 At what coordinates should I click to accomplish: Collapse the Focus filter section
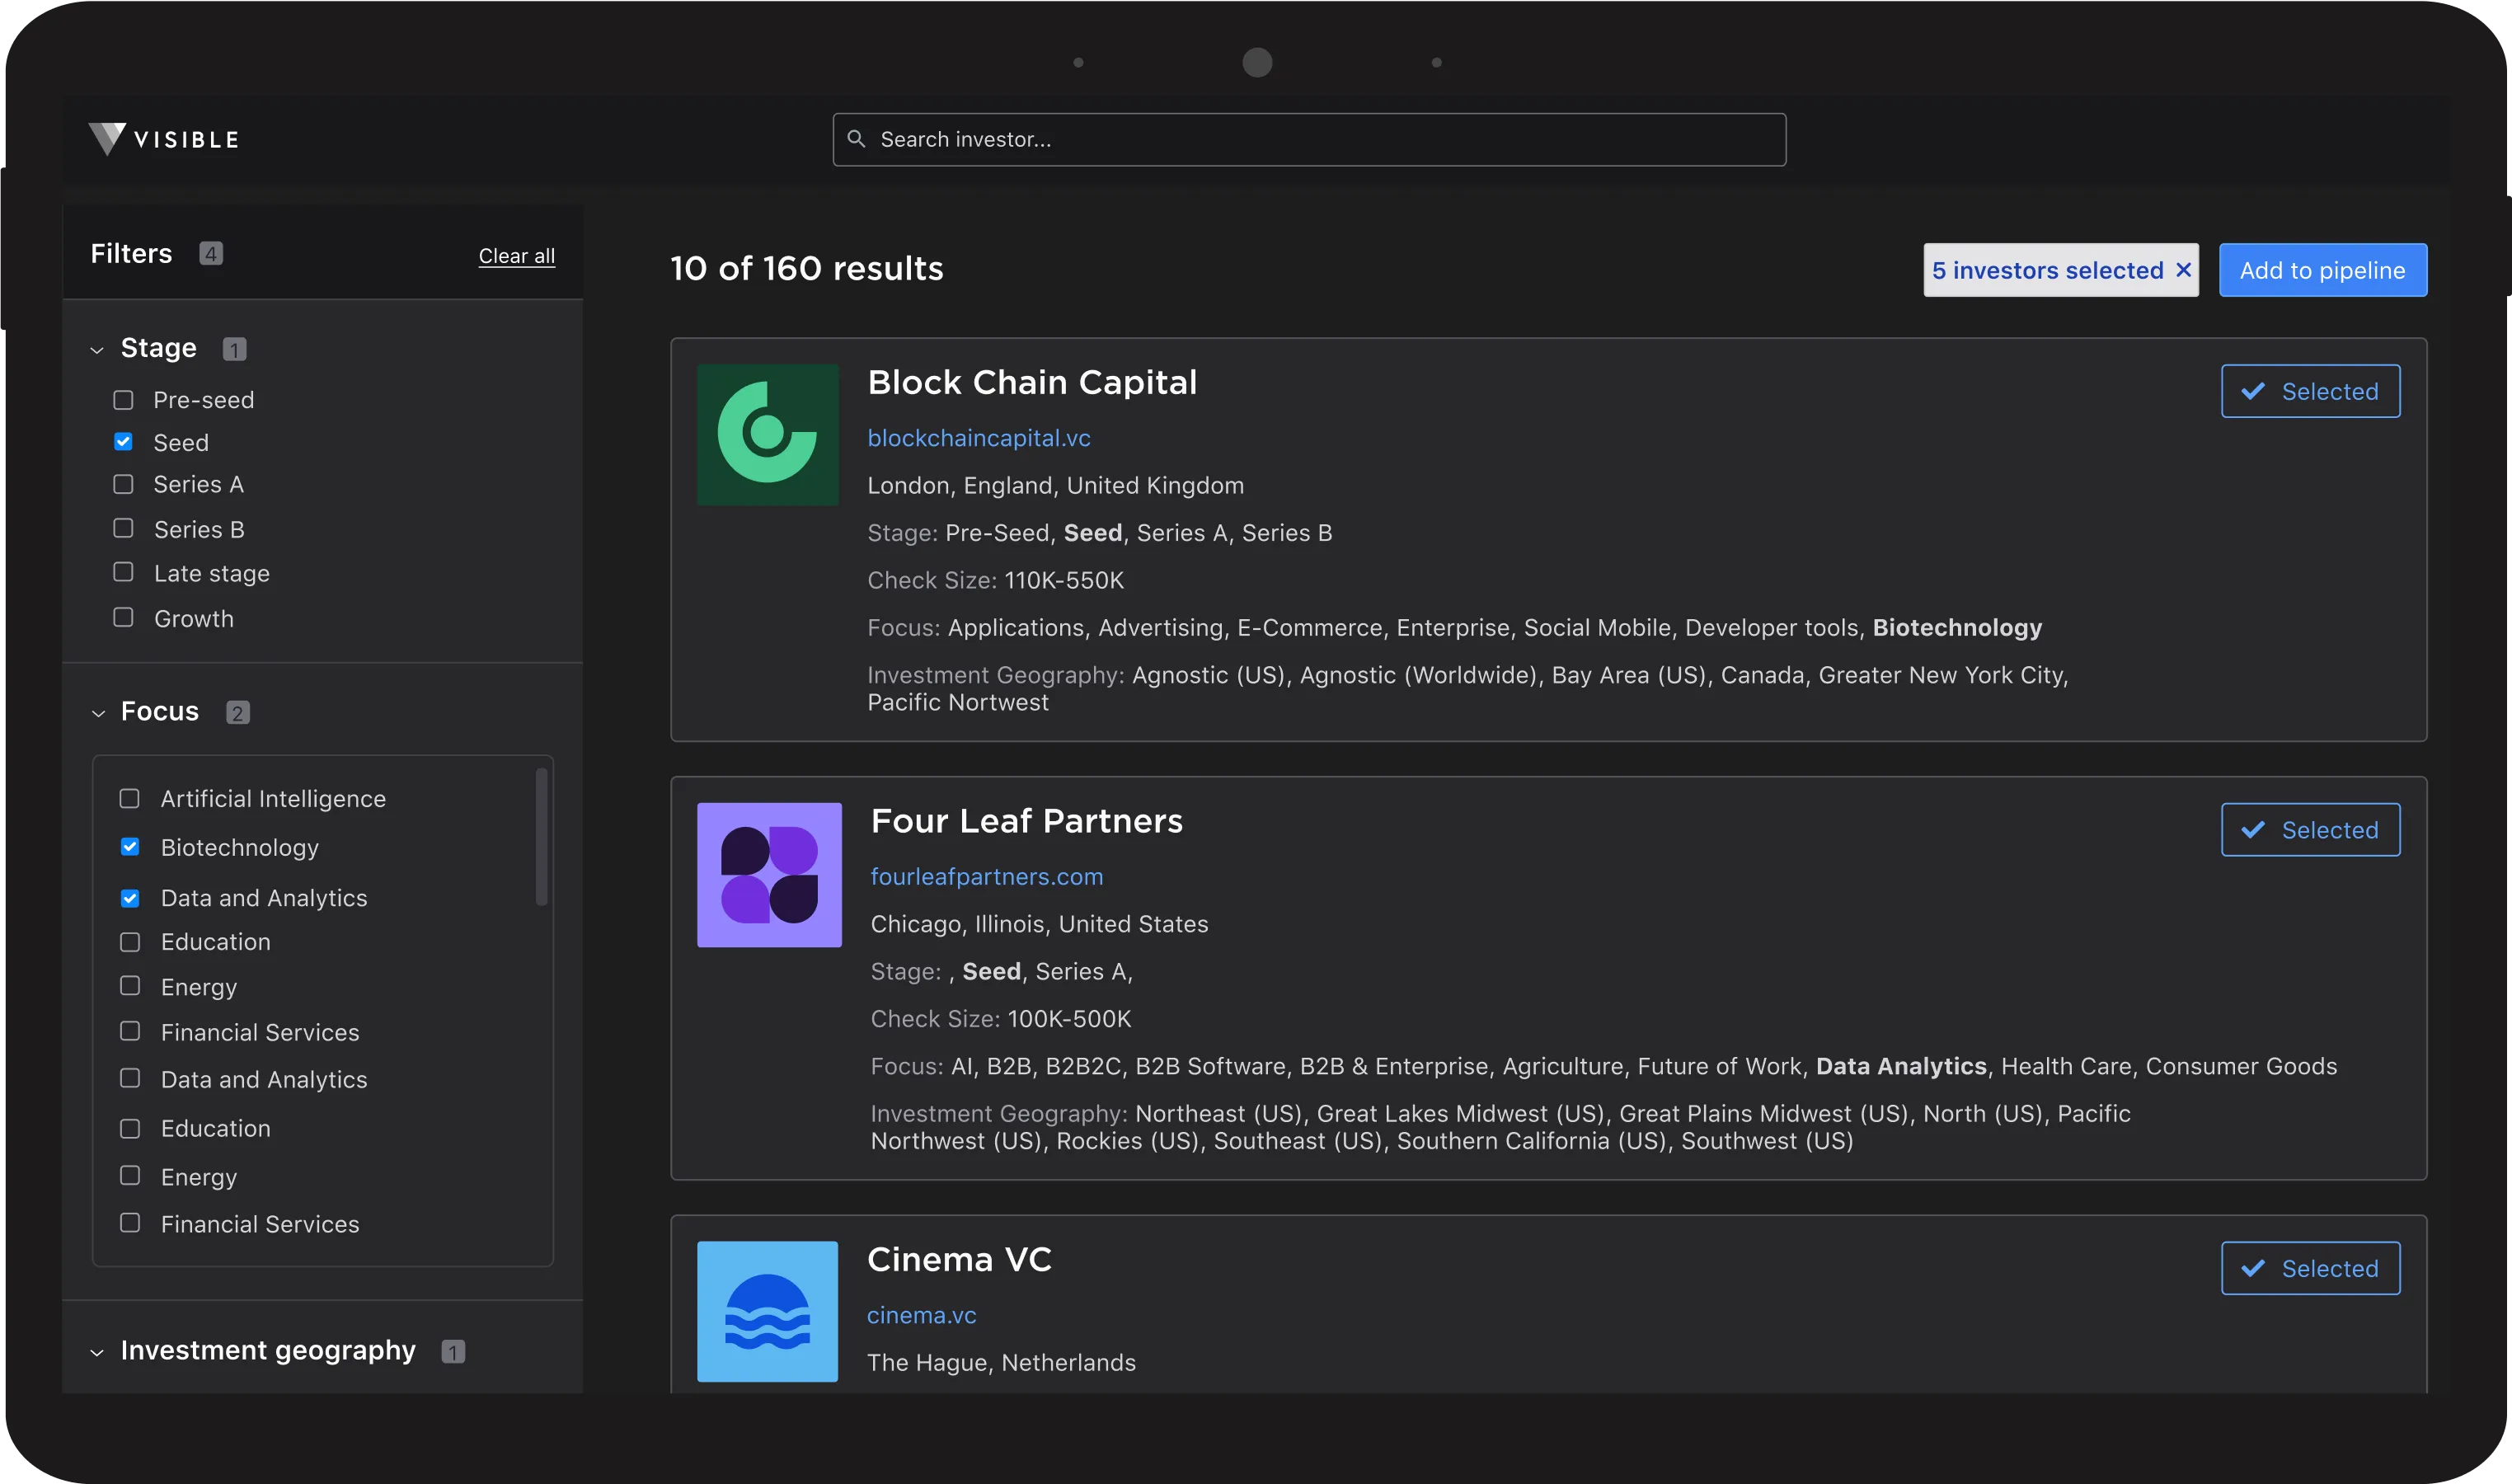click(98, 713)
